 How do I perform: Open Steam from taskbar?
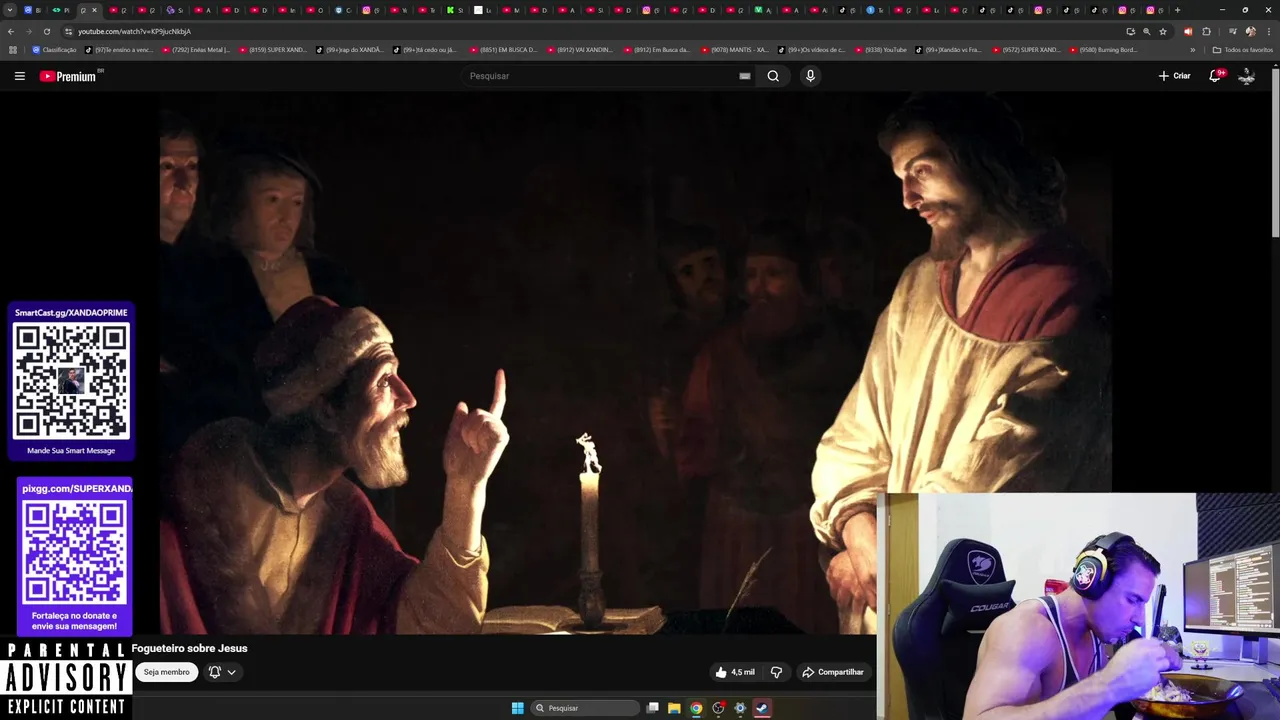pyautogui.click(x=762, y=708)
